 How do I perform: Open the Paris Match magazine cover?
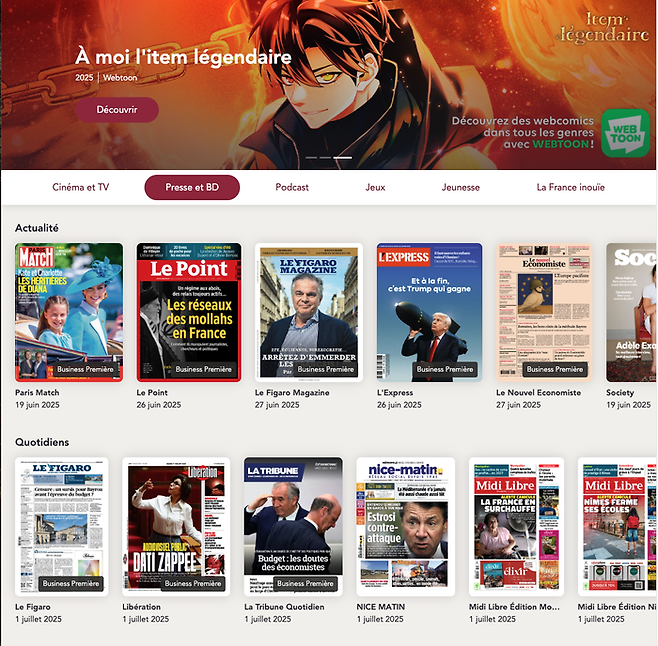point(69,311)
